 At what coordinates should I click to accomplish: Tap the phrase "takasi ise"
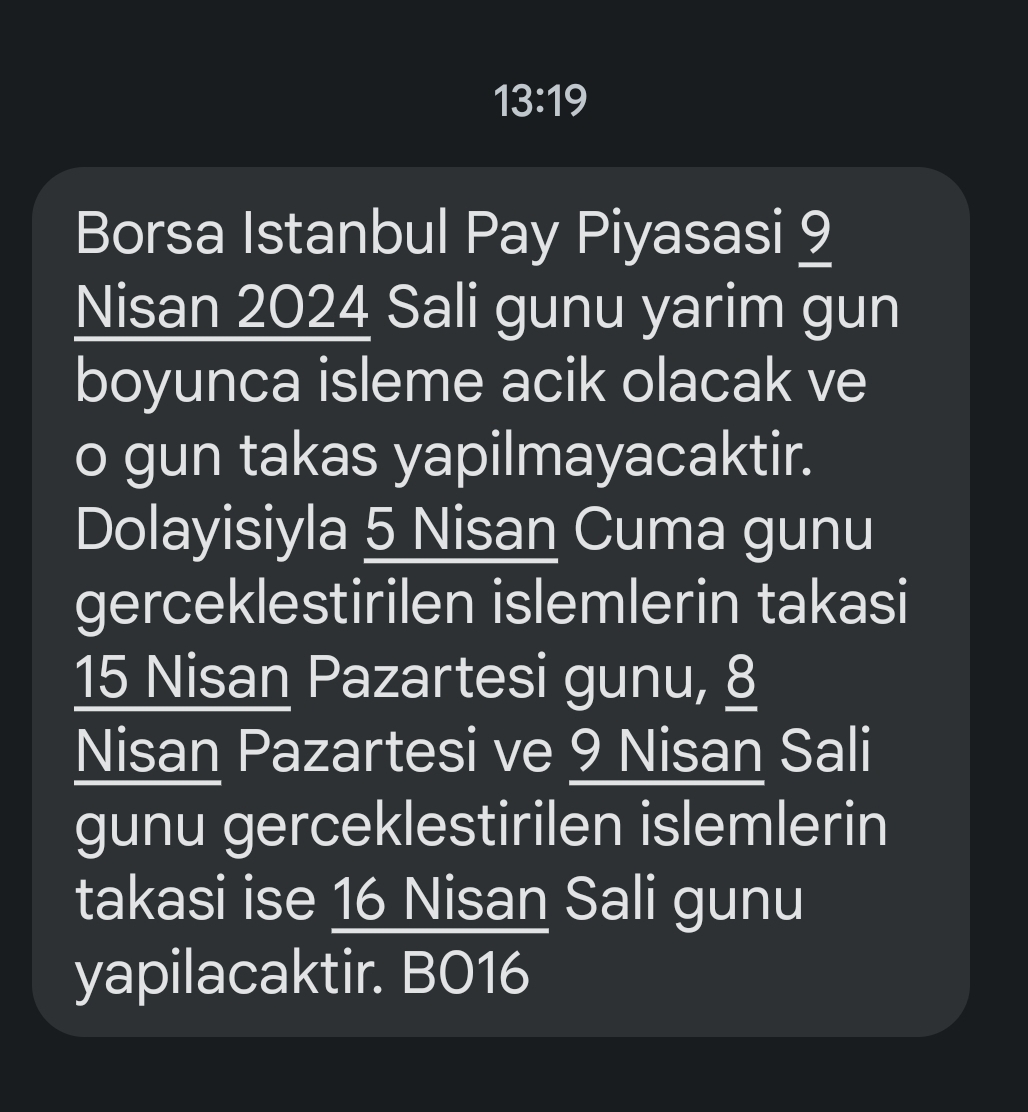pos(196,901)
